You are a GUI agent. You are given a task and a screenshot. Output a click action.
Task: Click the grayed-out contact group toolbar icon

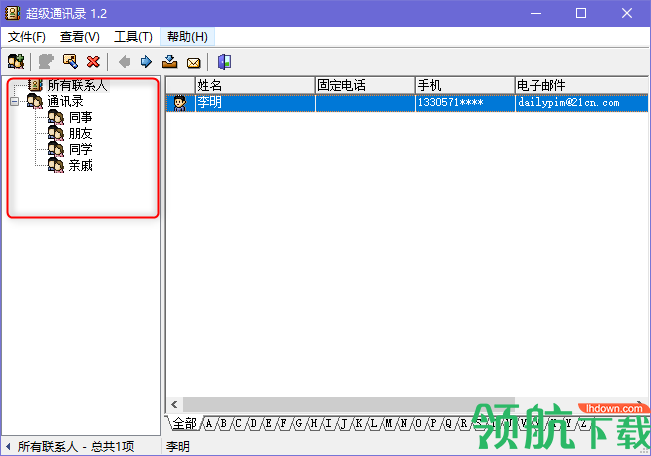click(46, 62)
